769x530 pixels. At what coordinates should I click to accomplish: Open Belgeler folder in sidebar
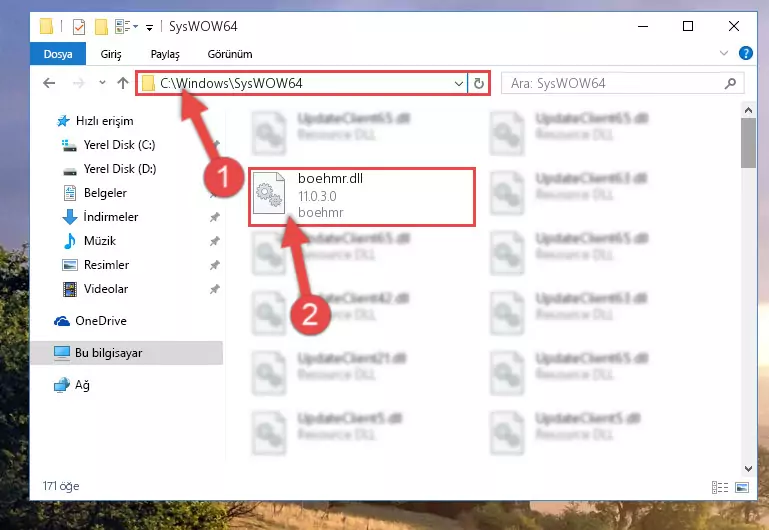pos(105,193)
